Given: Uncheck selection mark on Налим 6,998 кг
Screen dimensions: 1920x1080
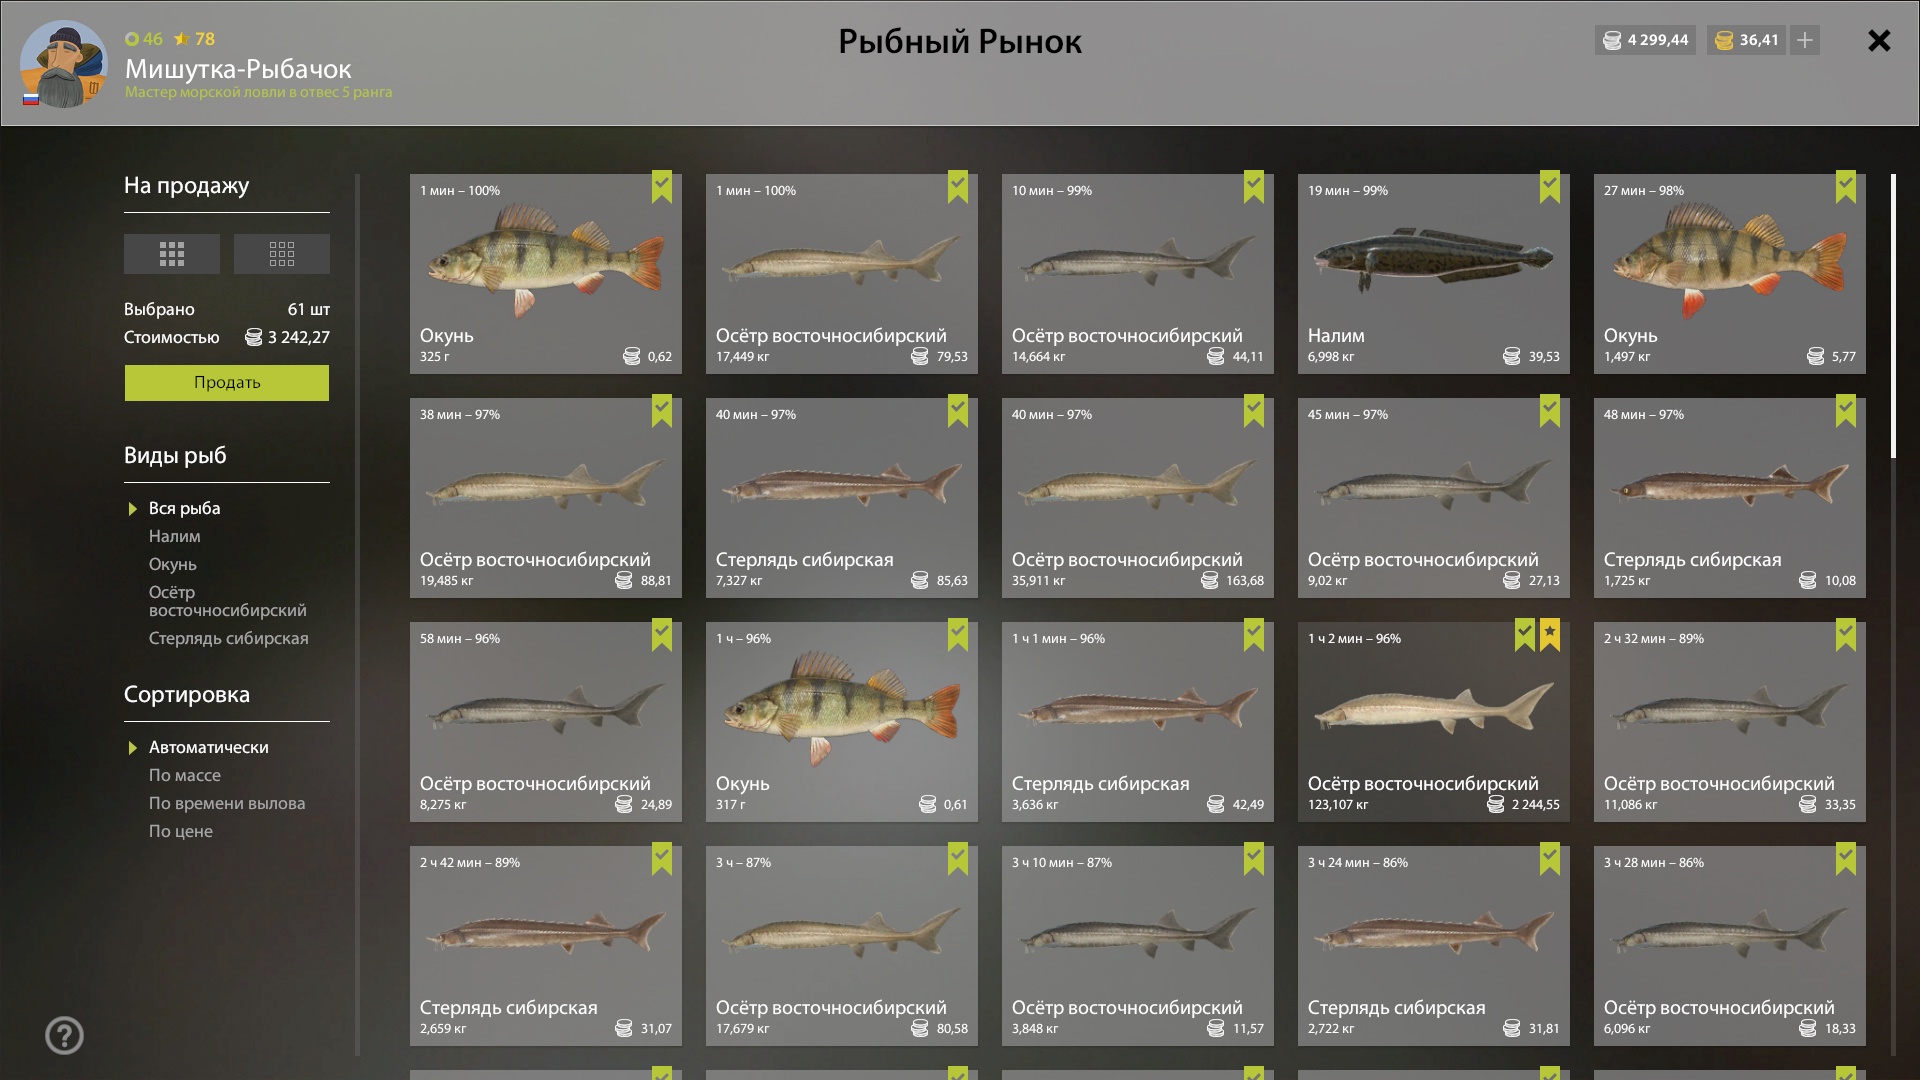Looking at the screenshot, I should [x=1550, y=186].
